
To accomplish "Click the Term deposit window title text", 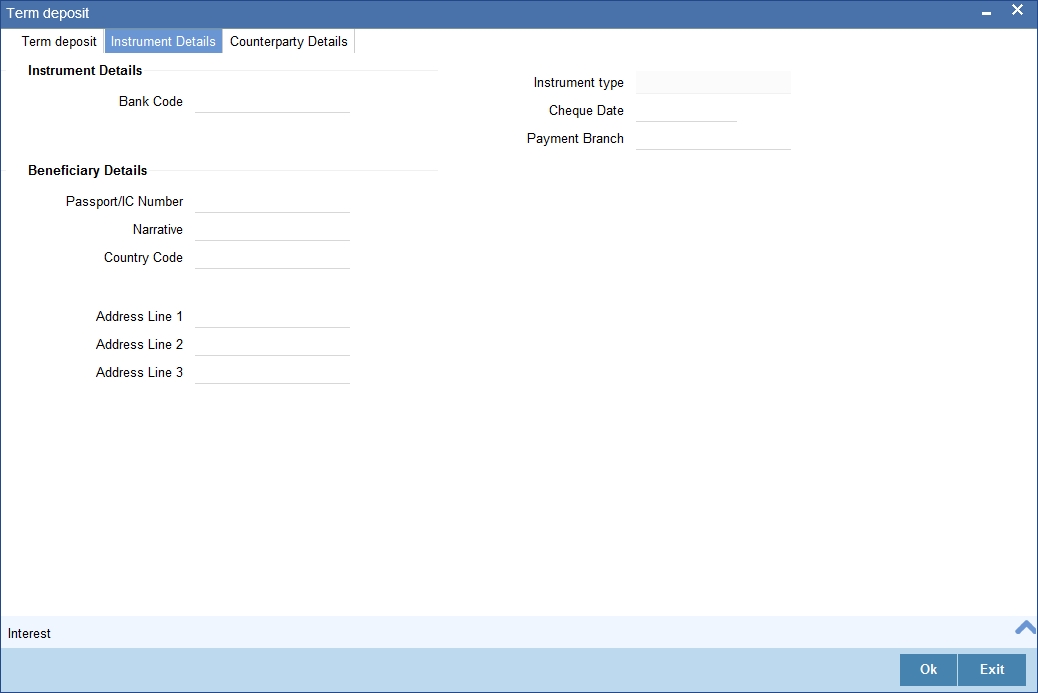I will (x=48, y=13).
